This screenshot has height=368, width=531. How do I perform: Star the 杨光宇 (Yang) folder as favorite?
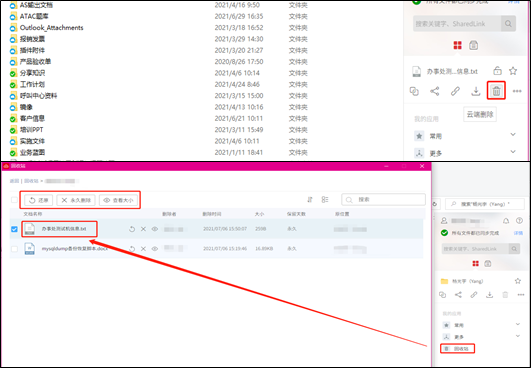[x=517, y=281]
